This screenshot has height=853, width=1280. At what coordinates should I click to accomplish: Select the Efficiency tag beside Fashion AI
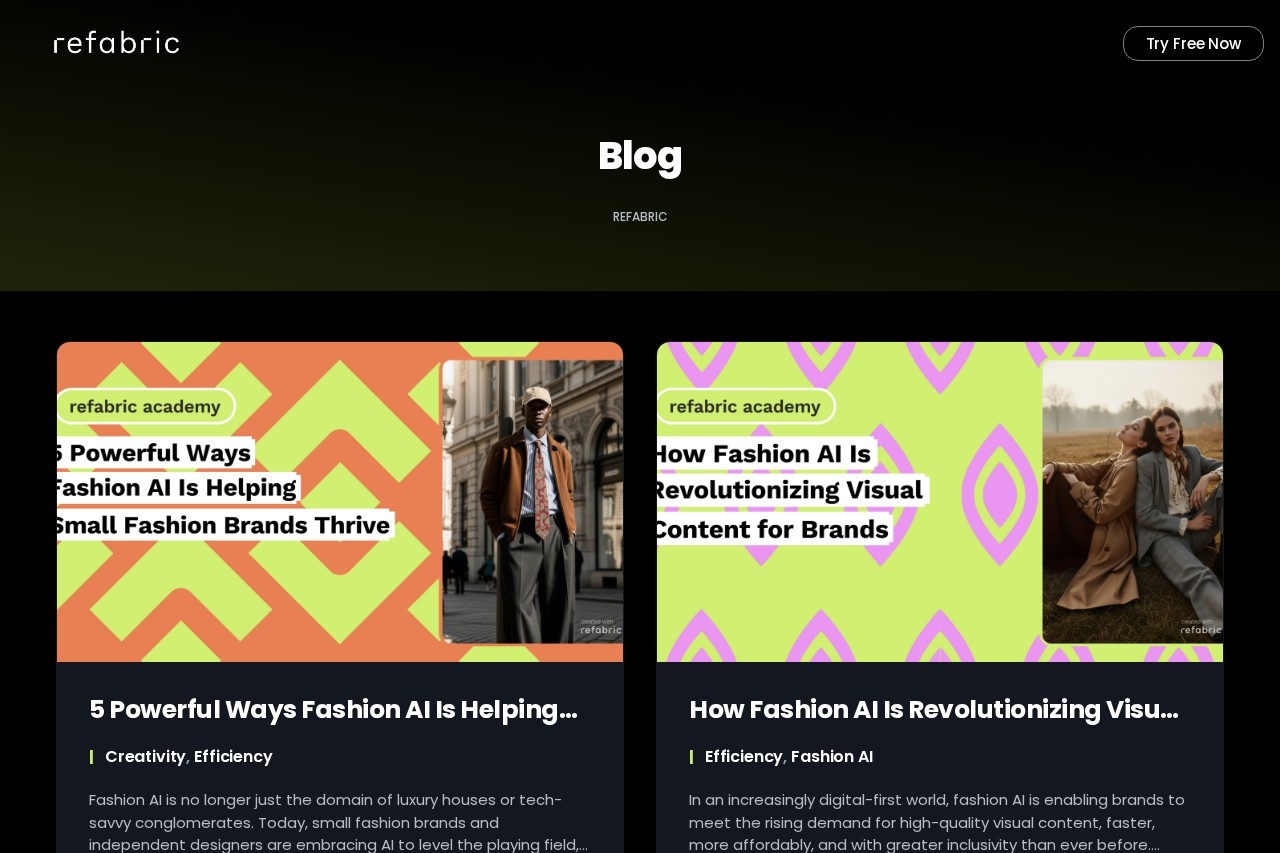pyautogui.click(x=743, y=757)
